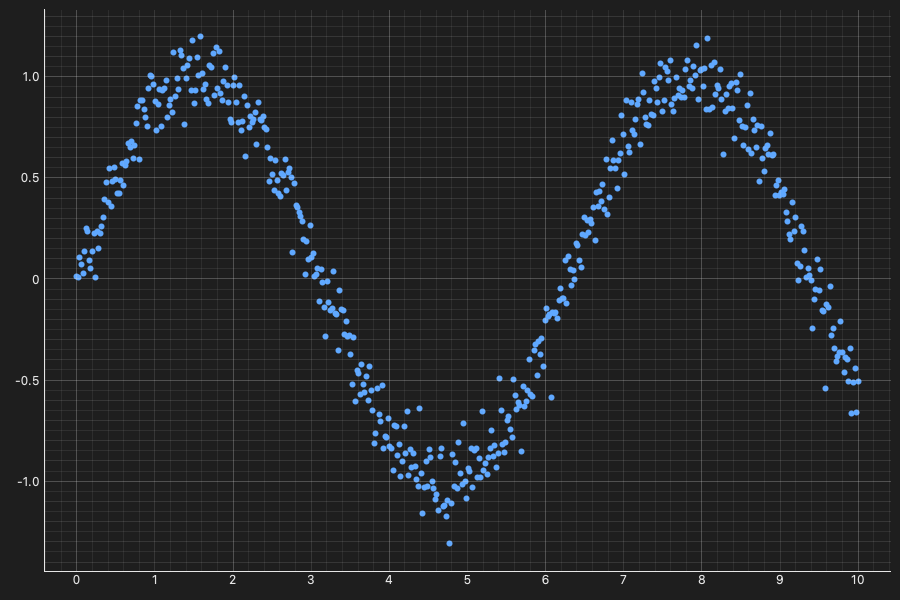This screenshot has width=900, height=600.
Task: Click the x-axis tick label 2
Action: coord(232,580)
